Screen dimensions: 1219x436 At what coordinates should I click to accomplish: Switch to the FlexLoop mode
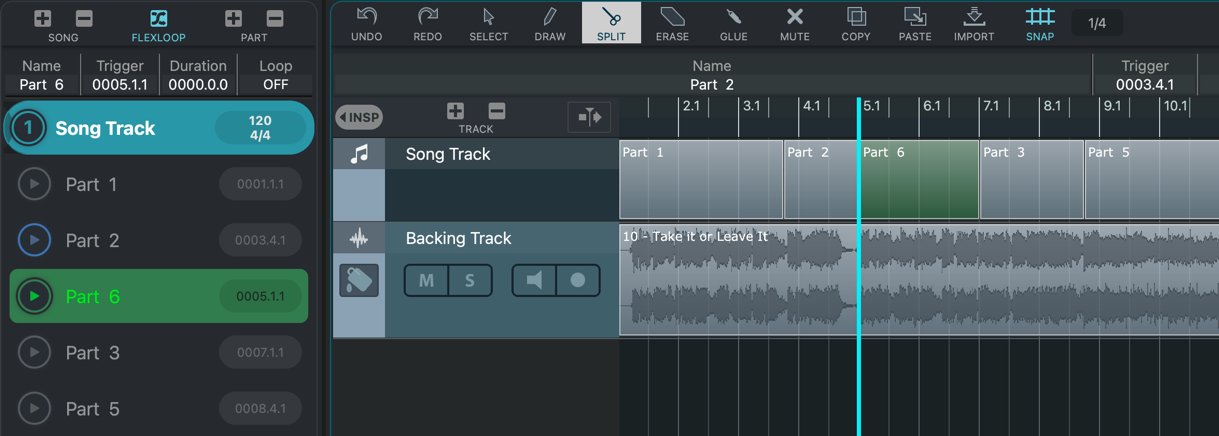[158, 23]
